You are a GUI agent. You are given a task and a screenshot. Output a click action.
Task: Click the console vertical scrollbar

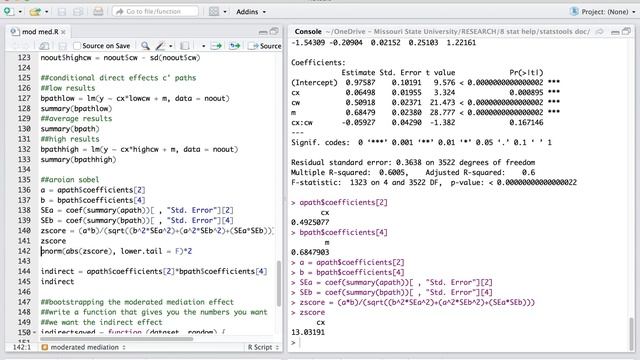tap(632, 333)
